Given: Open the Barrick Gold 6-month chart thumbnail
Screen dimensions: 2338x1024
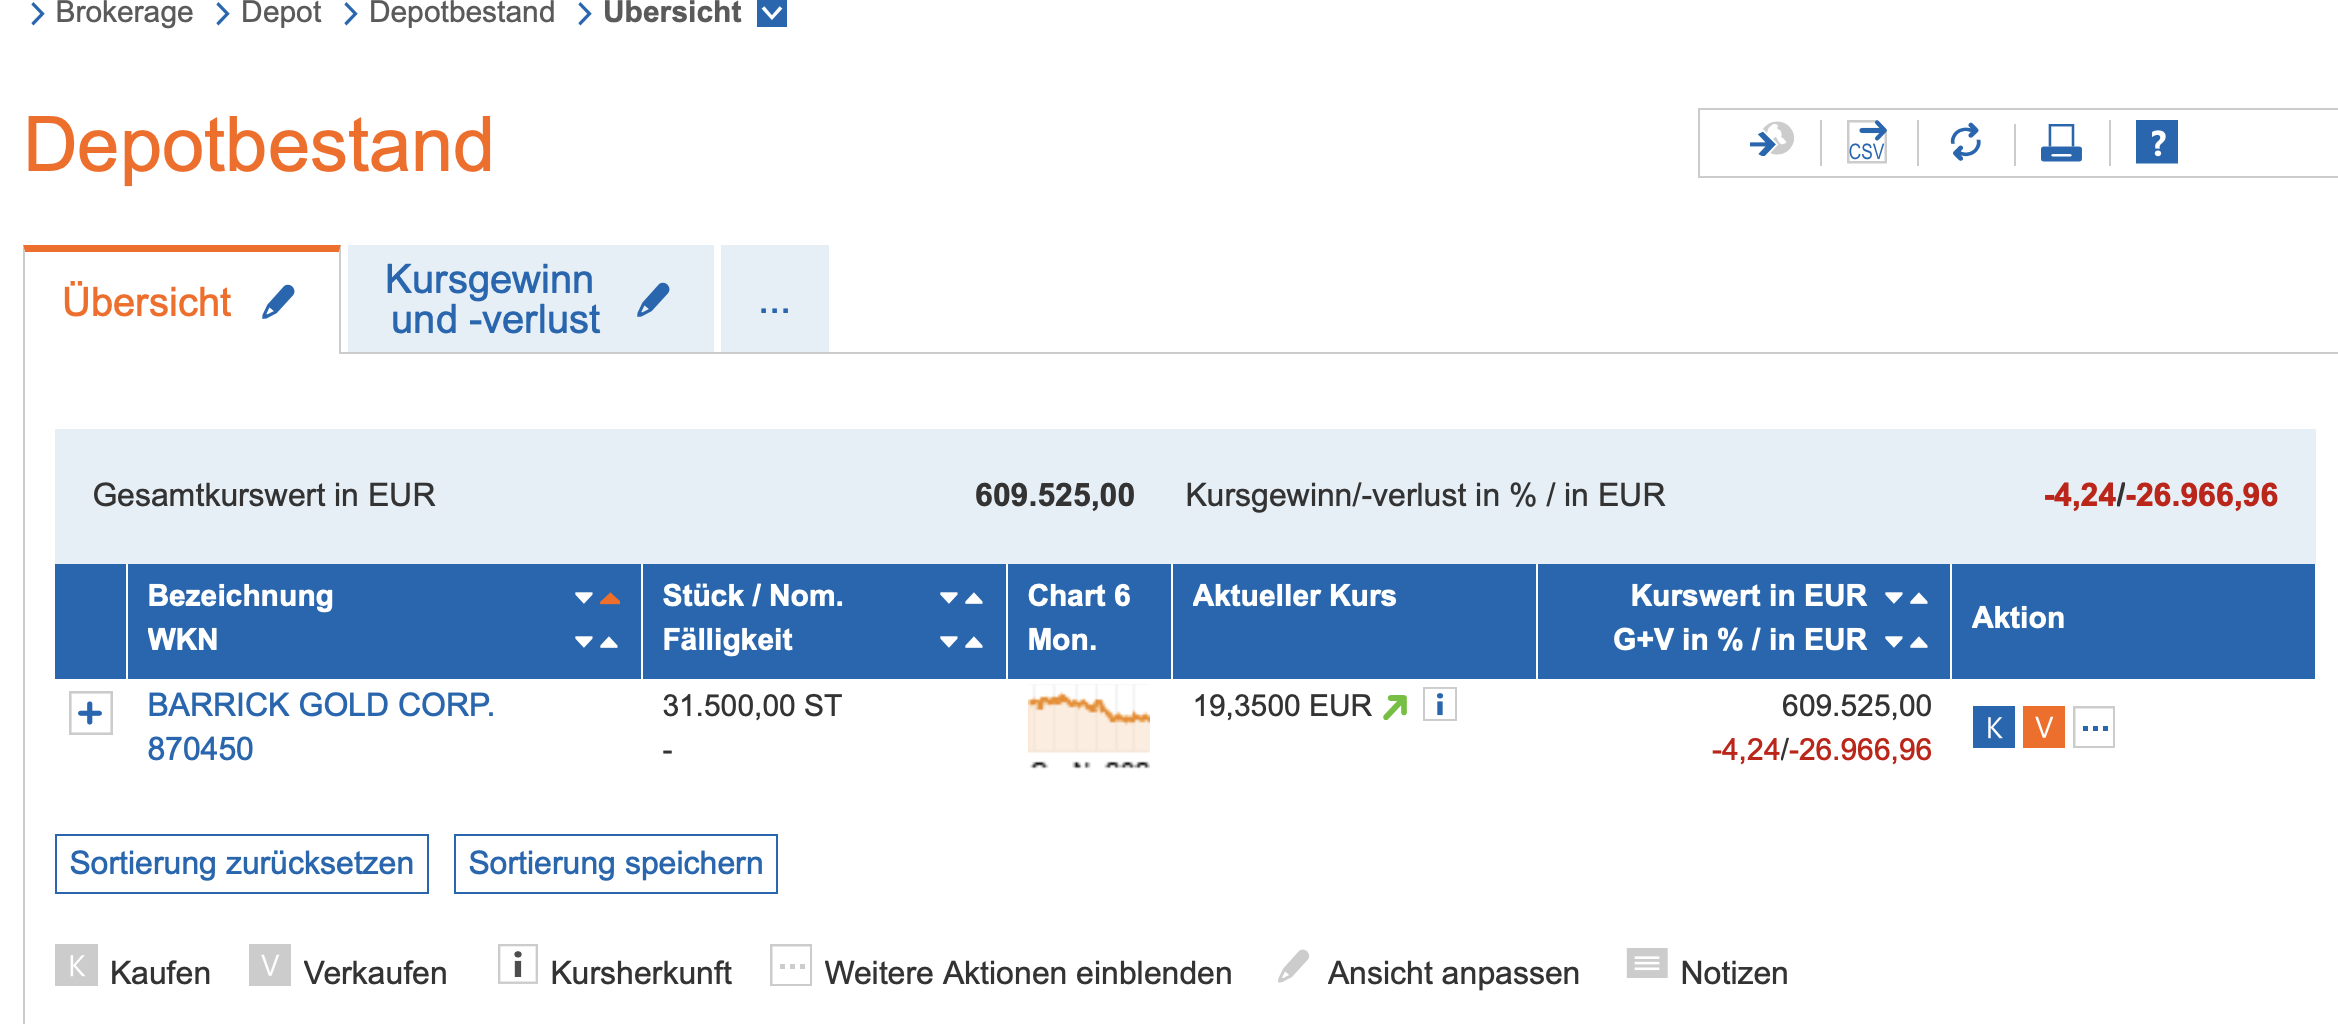Looking at the screenshot, I should pos(1088,719).
